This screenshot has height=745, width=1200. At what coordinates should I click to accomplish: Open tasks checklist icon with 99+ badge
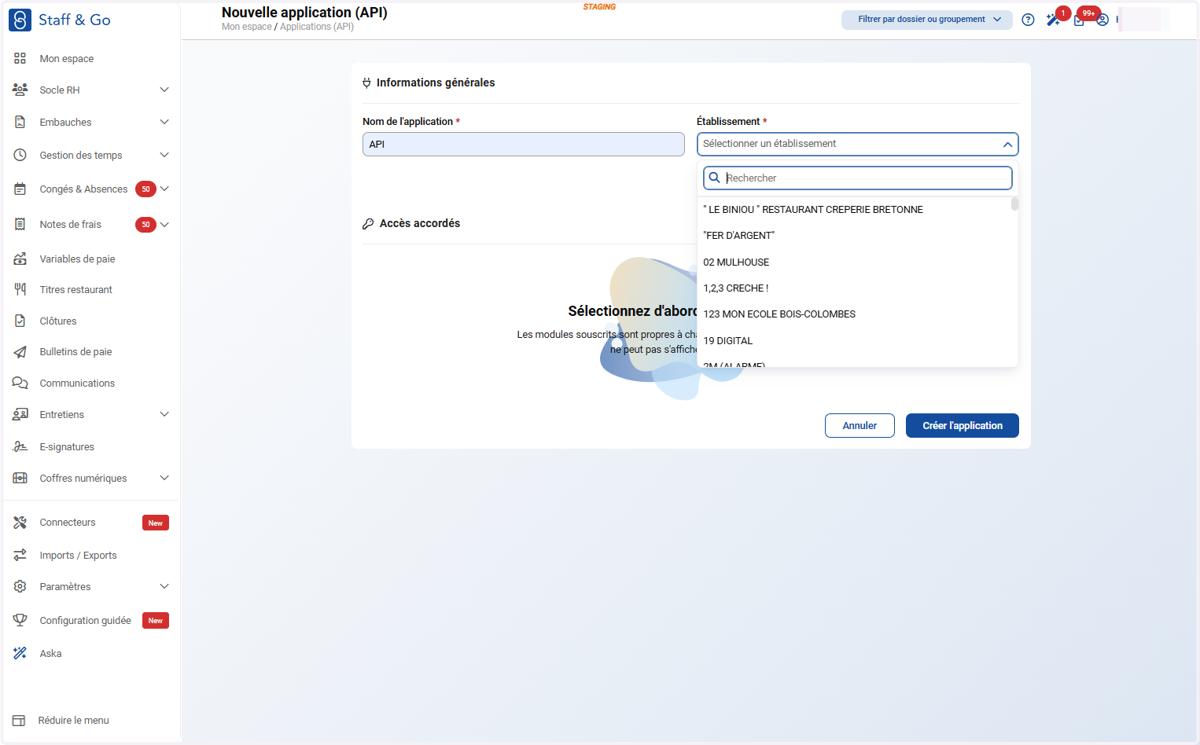pos(1079,19)
